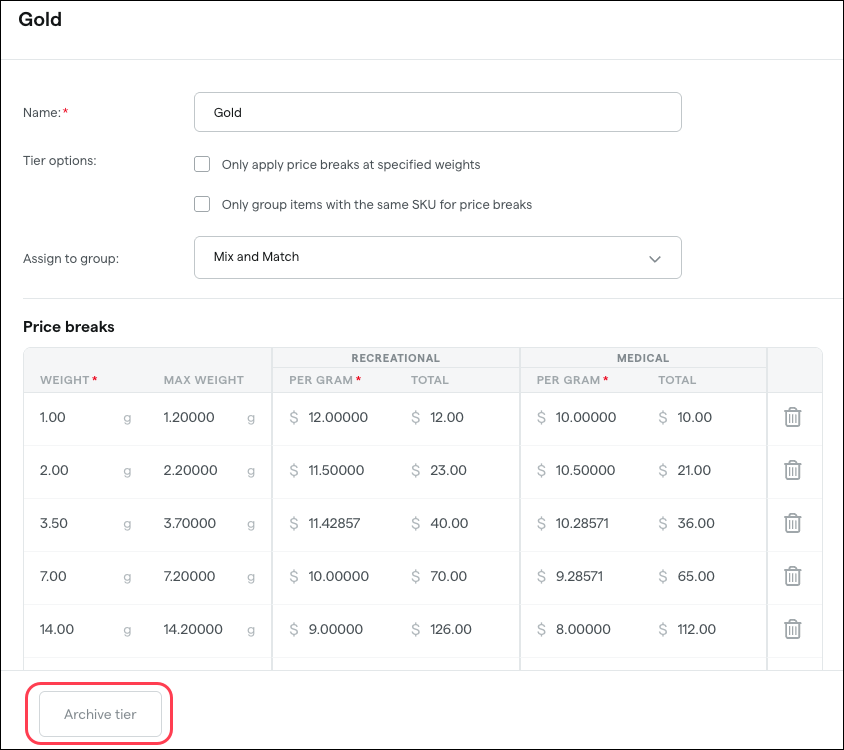The height and width of the screenshot is (750, 844).
Task: Click the WEIGHT column header
Action: click(65, 380)
